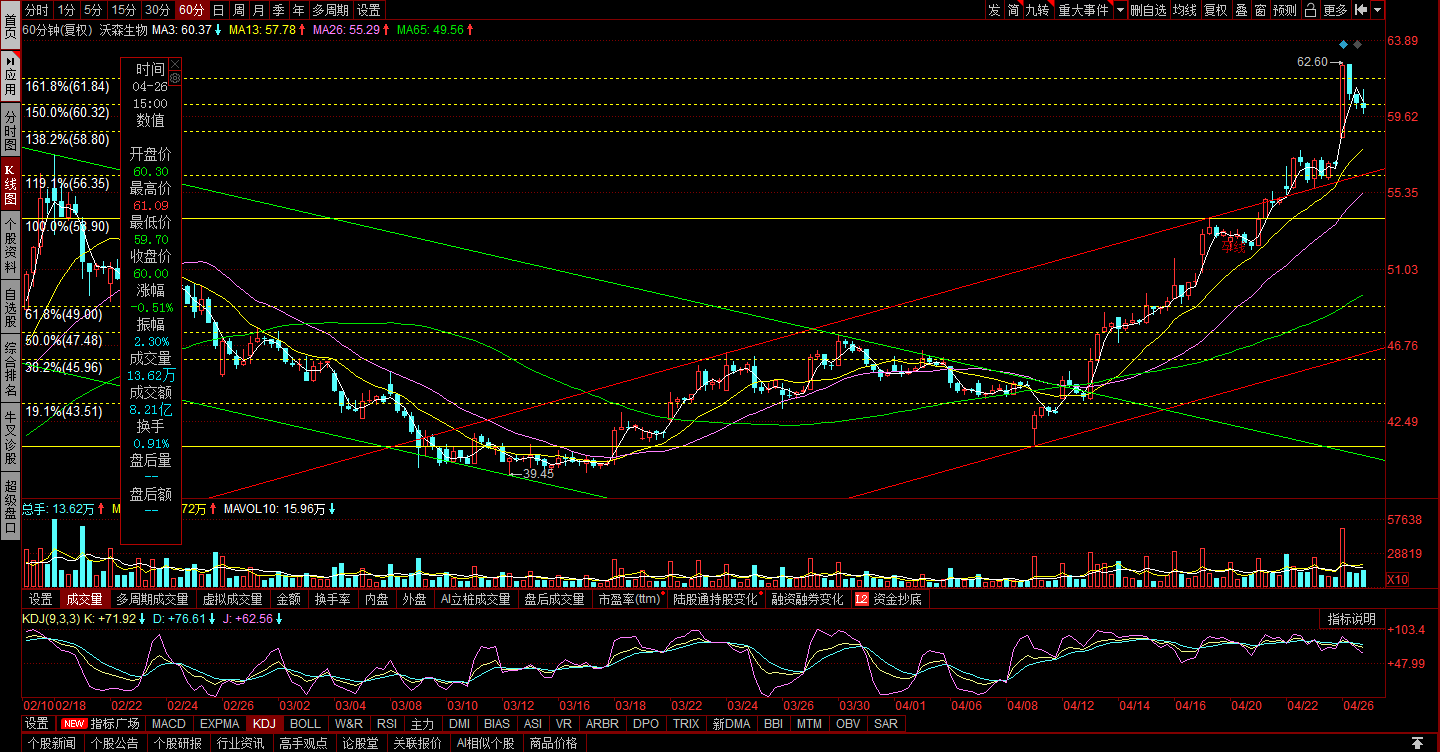
Task: Open 自选股 in left sidebar
Action: [x=10, y=309]
